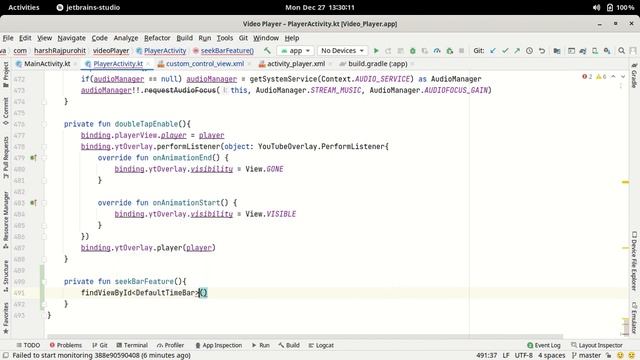Open the Structure side panel
This screenshot has height=360, width=640.
[6, 276]
